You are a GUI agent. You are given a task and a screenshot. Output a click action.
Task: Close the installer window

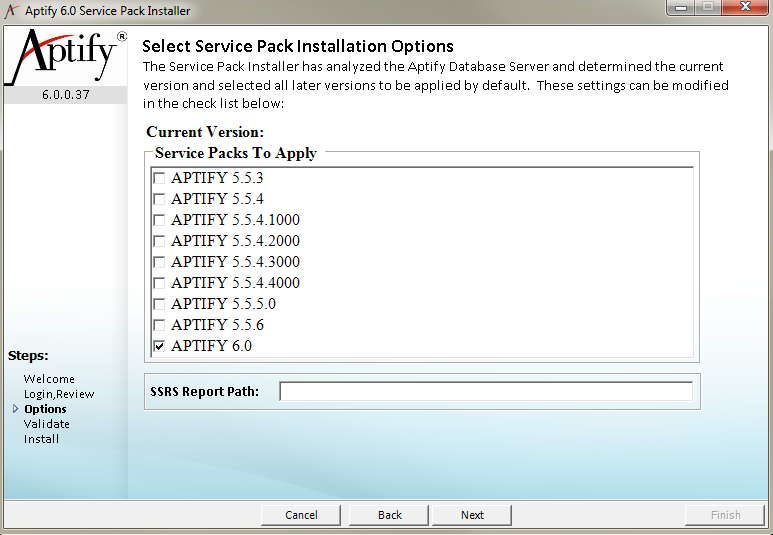point(745,7)
